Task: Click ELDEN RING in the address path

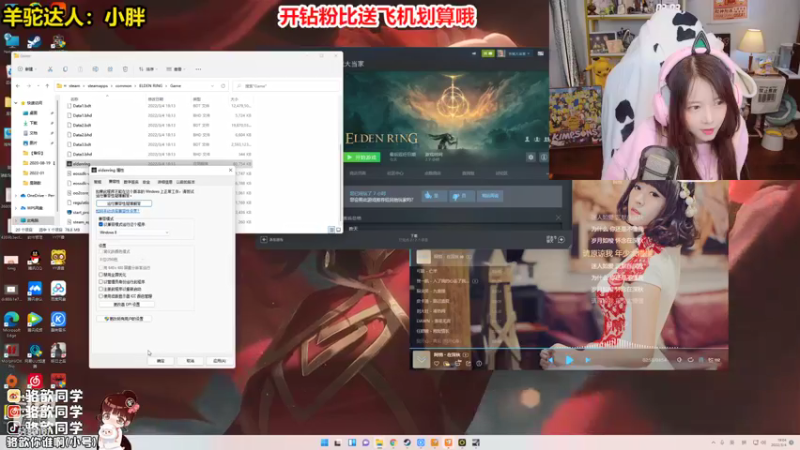Action: [x=151, y=86]
